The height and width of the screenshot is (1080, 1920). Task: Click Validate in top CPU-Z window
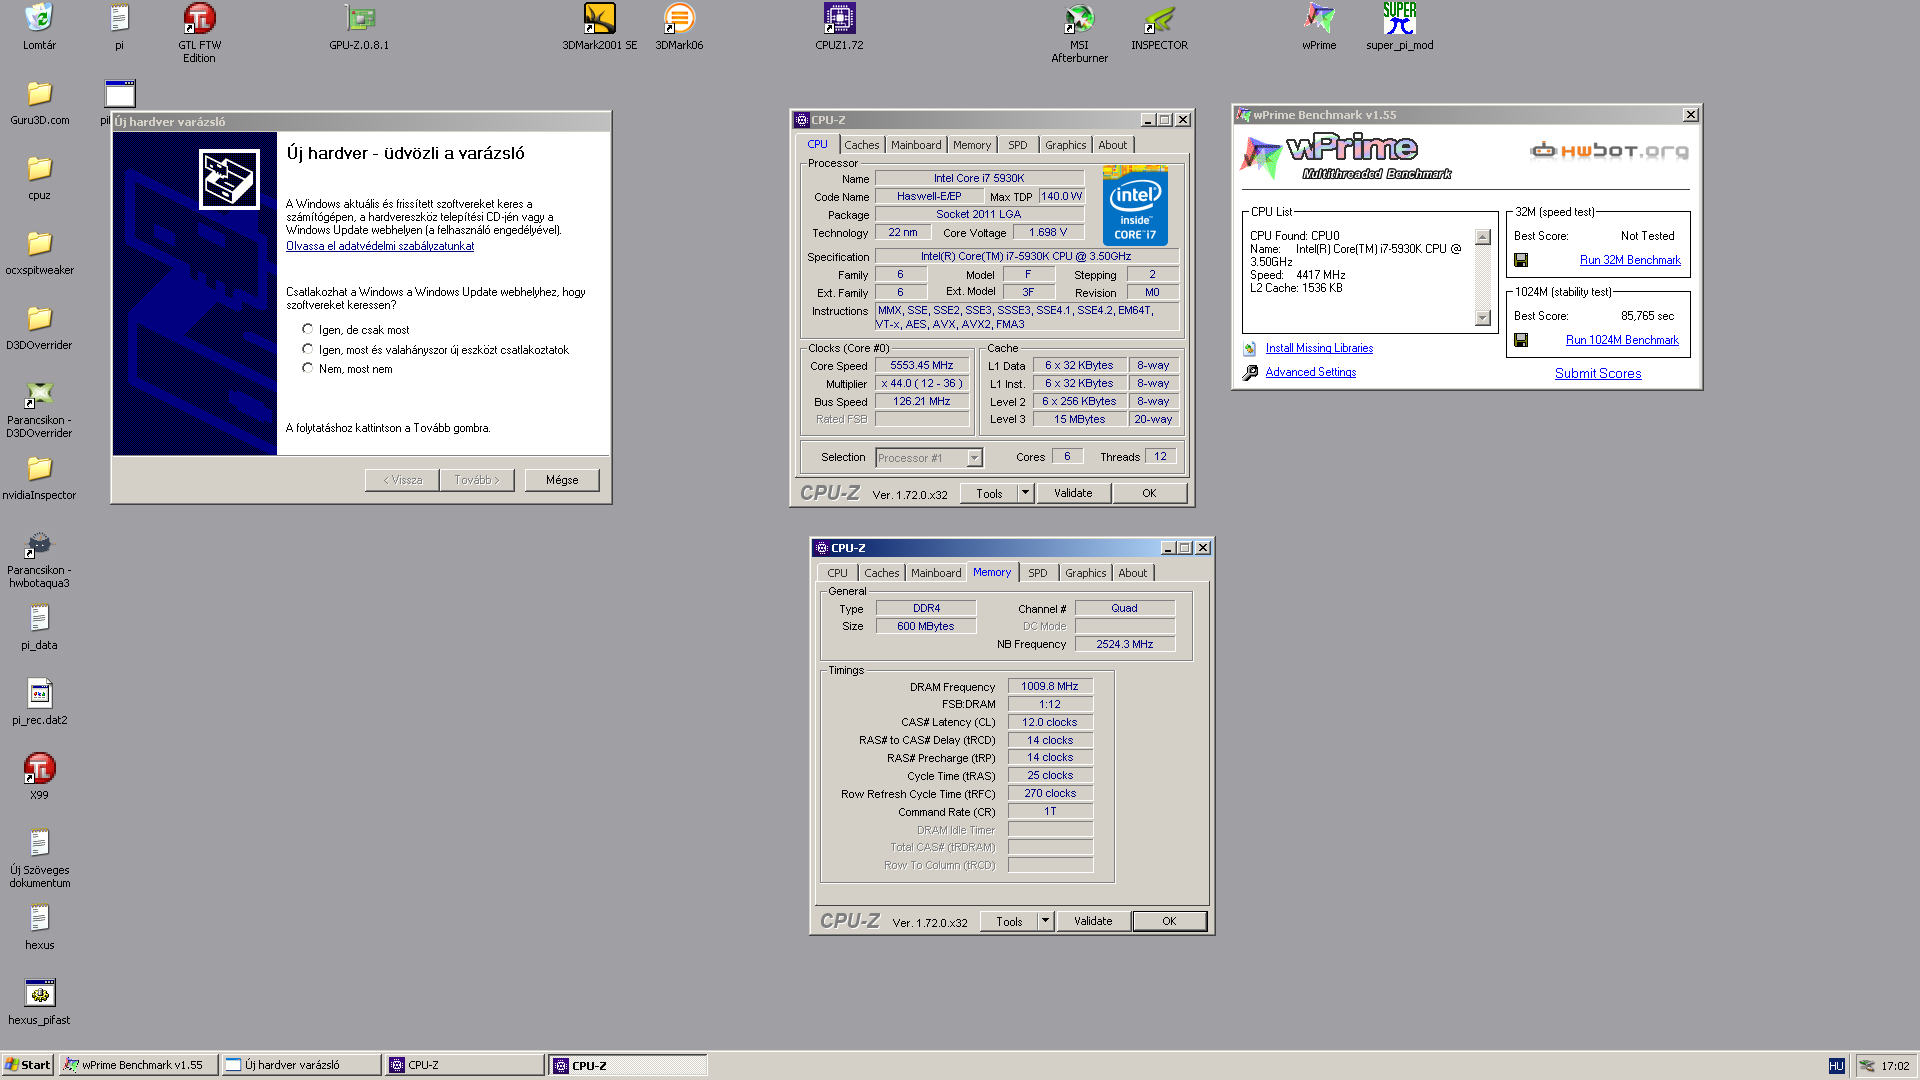click(x=1072, y=493)
